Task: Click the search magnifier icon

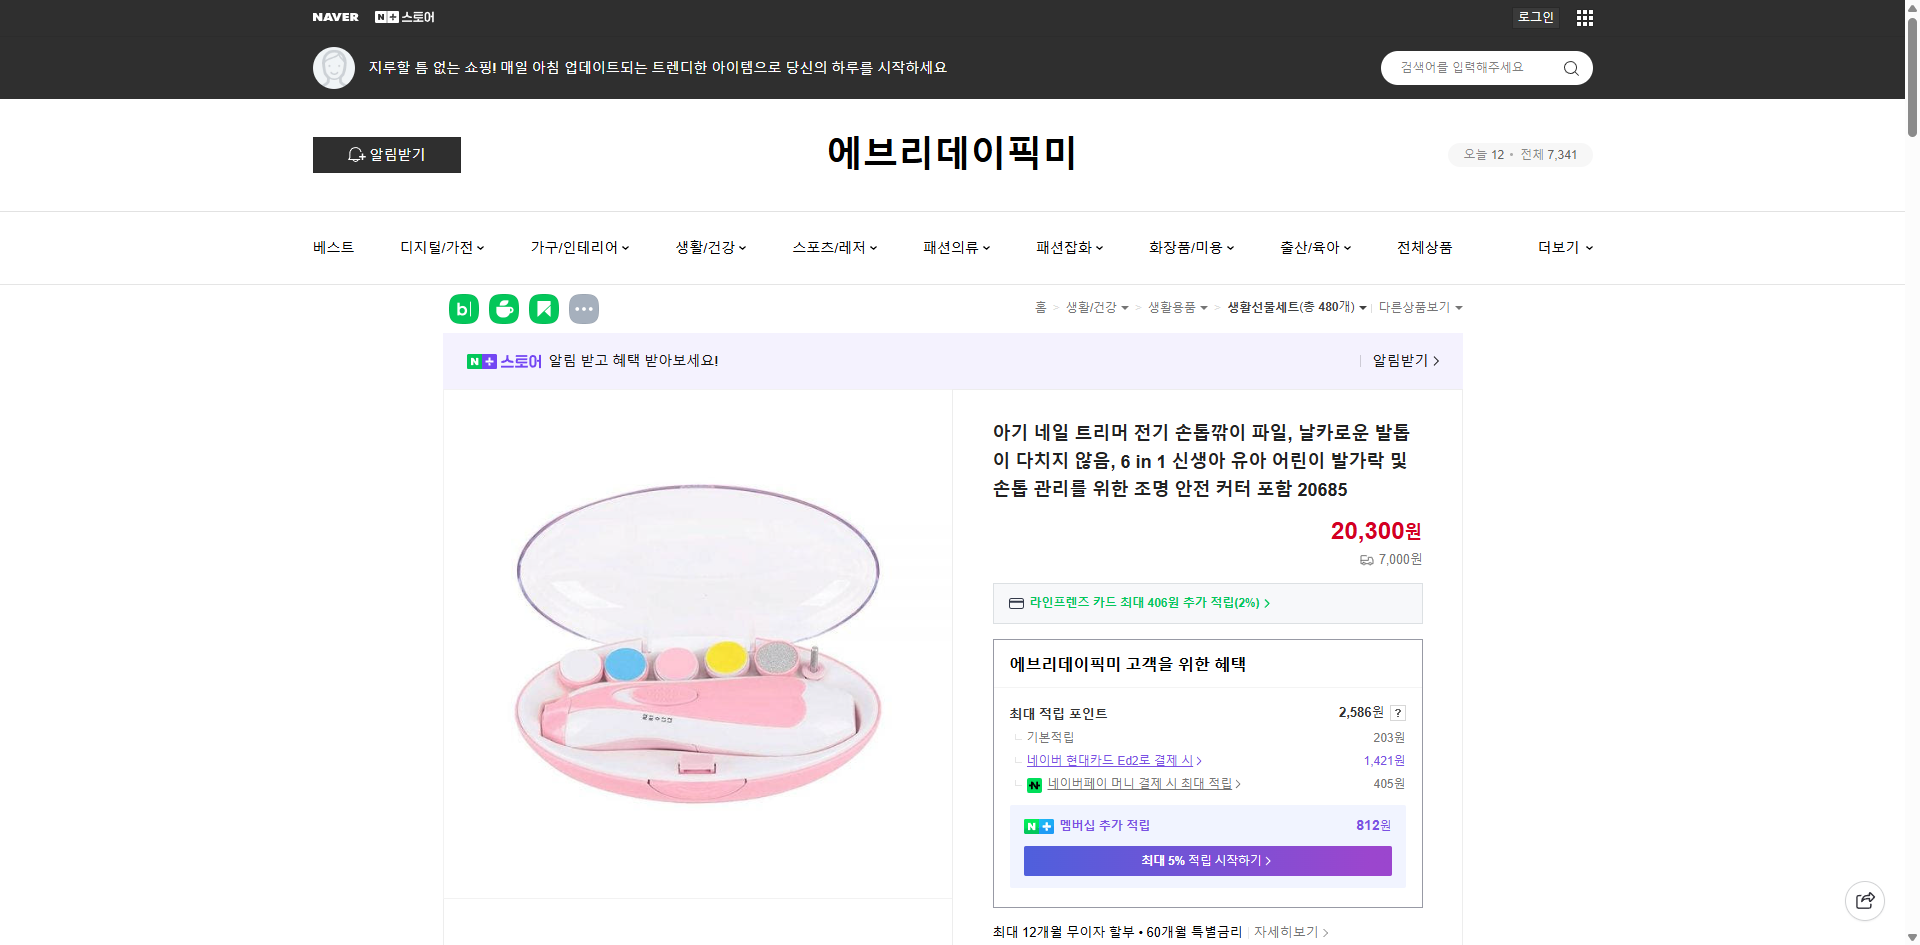Action: click(1570, 67)
